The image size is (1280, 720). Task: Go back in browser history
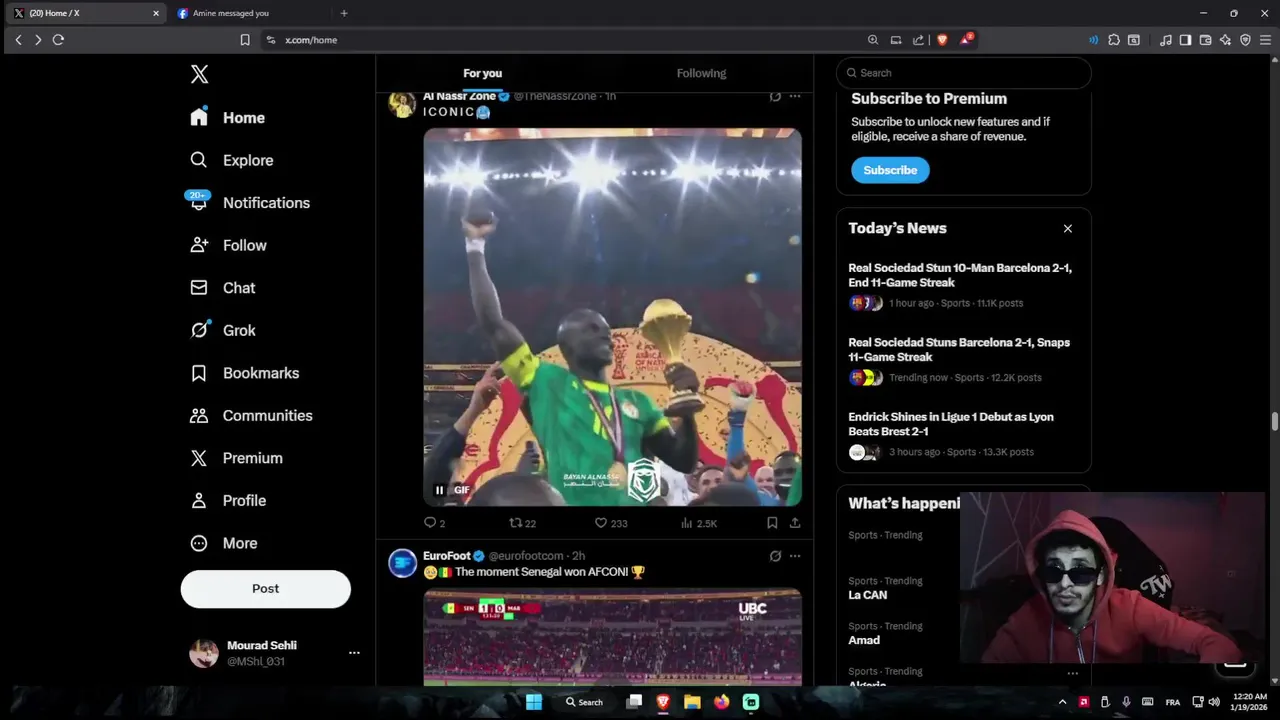coord(18,40)
